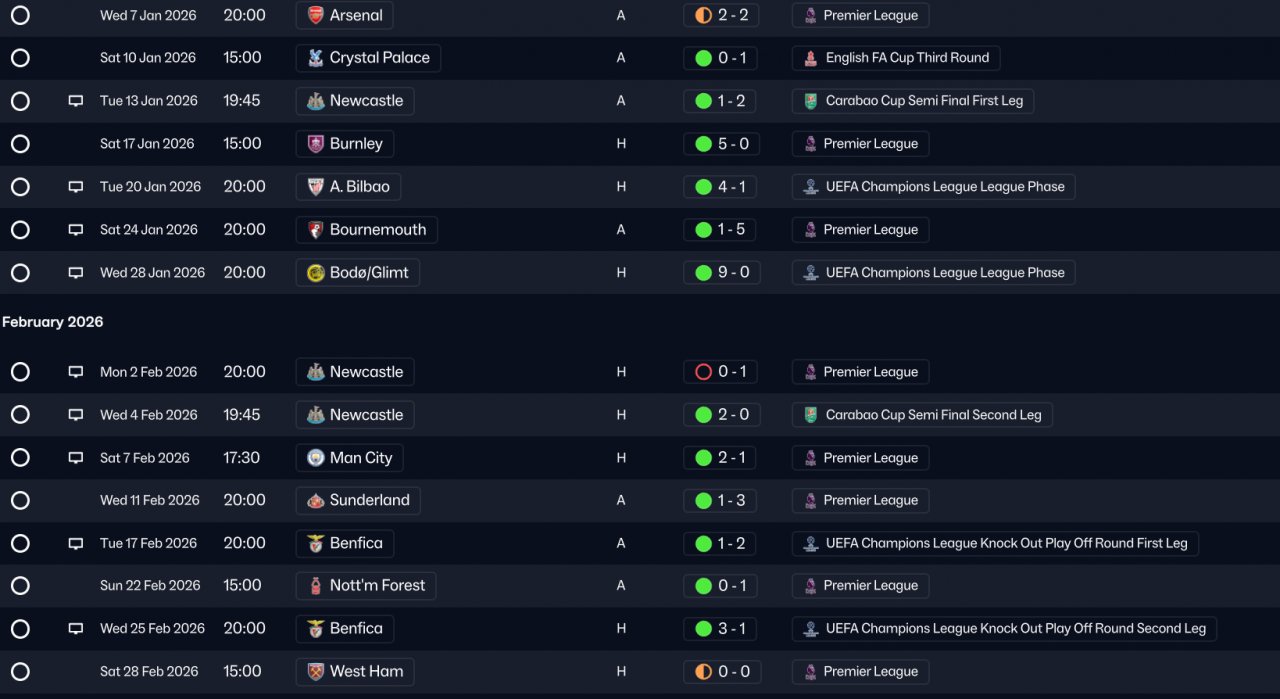Image resolution: width=1280 pixels, height=699 pixels.
Task: Select the radio circle for the West Ham fixture
Action: pos(20,672)
